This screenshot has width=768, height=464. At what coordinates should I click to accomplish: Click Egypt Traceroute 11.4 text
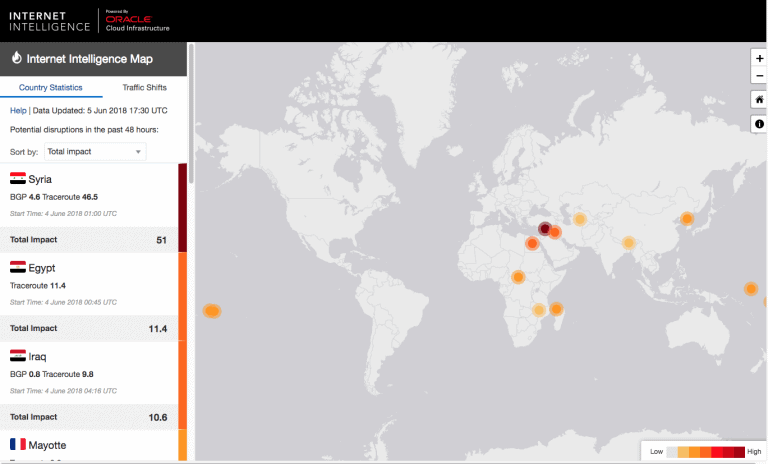pos(38,286)
